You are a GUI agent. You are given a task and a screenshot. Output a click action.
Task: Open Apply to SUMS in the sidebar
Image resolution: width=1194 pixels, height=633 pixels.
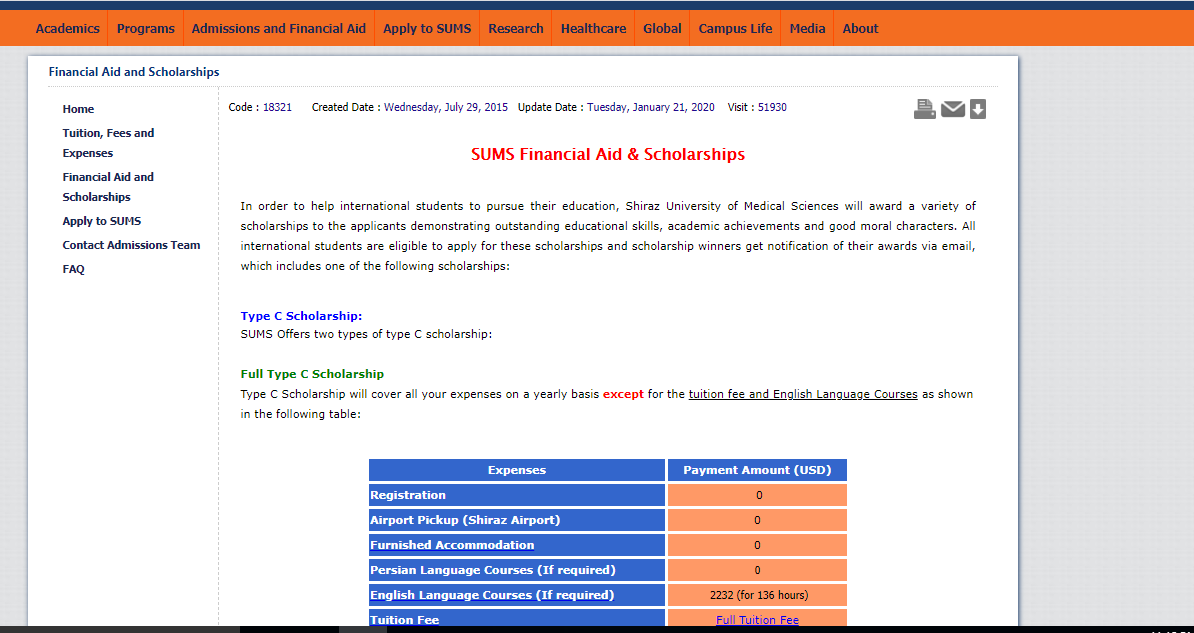(x=102, y=221)
